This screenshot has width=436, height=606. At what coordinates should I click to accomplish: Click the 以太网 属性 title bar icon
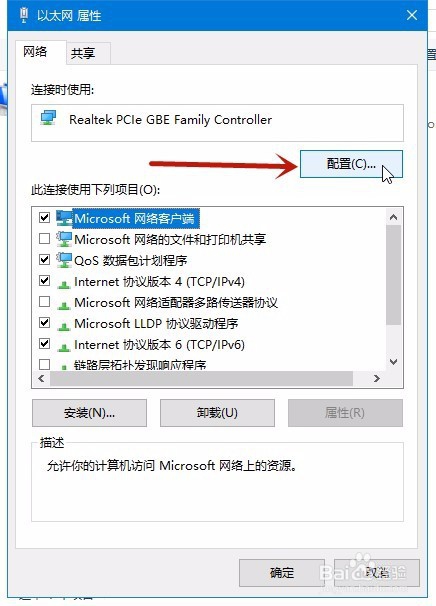click(x=24, y=15)
